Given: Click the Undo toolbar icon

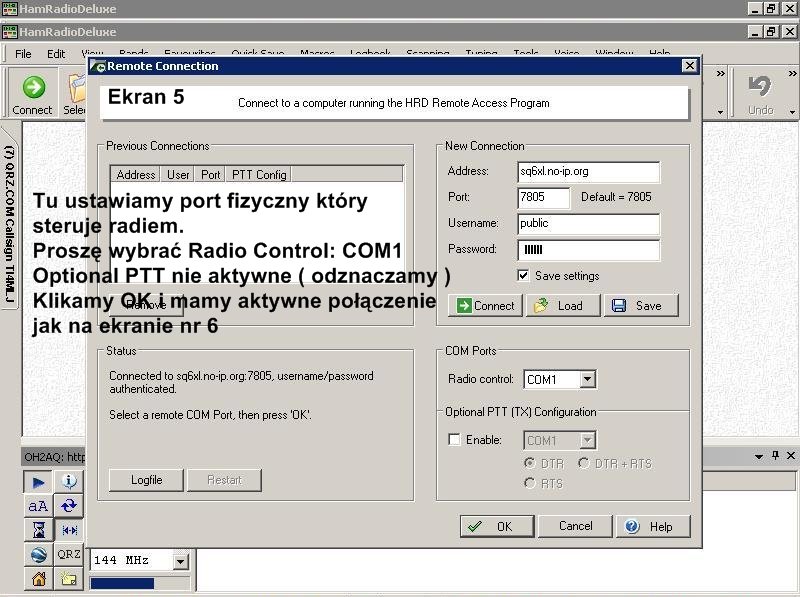Looking at the screenshot, I should pyautogui.click(x=760, y=86).
